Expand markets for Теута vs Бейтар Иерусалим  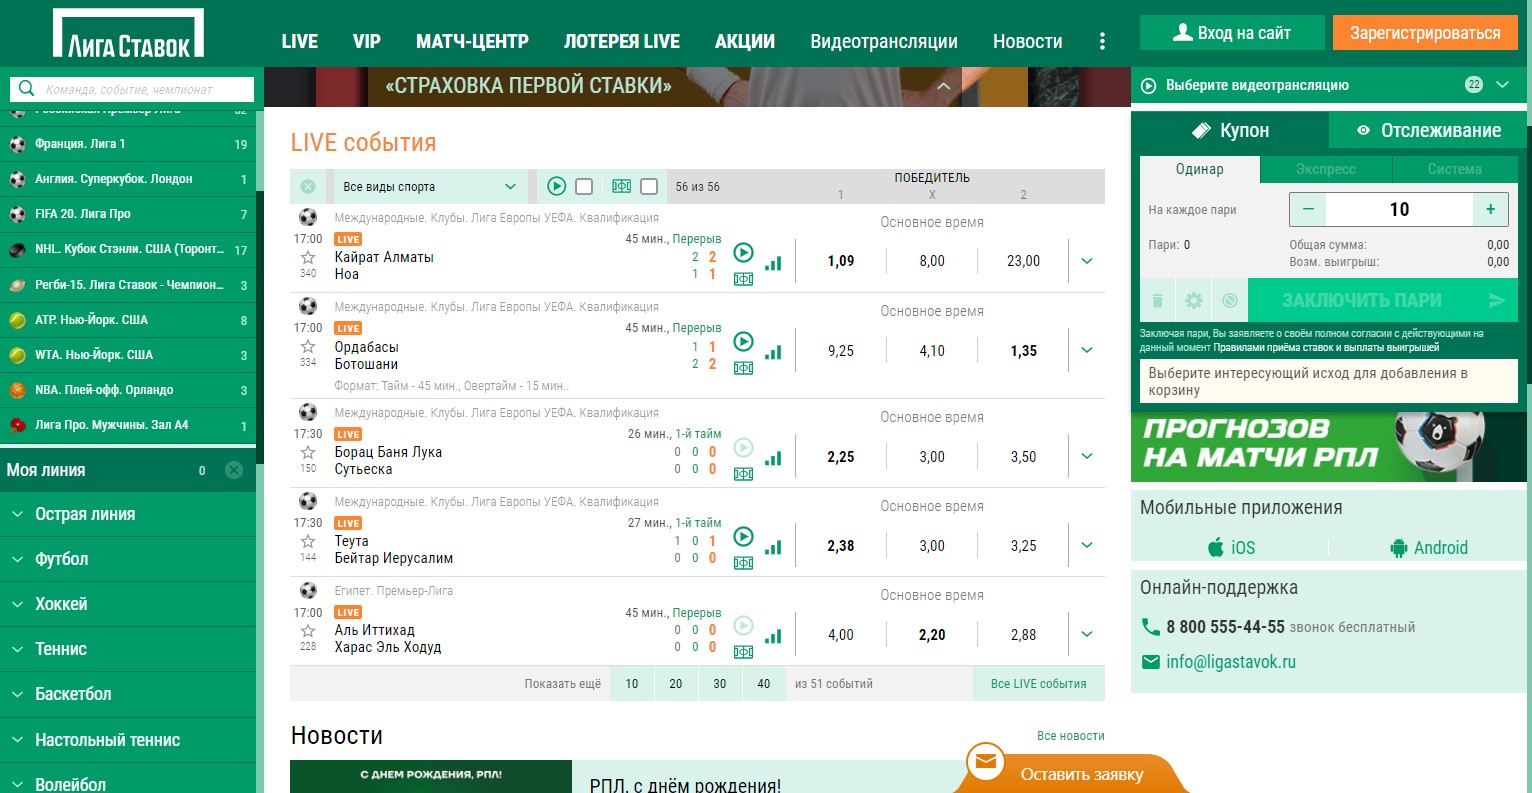coord(1087,545)
